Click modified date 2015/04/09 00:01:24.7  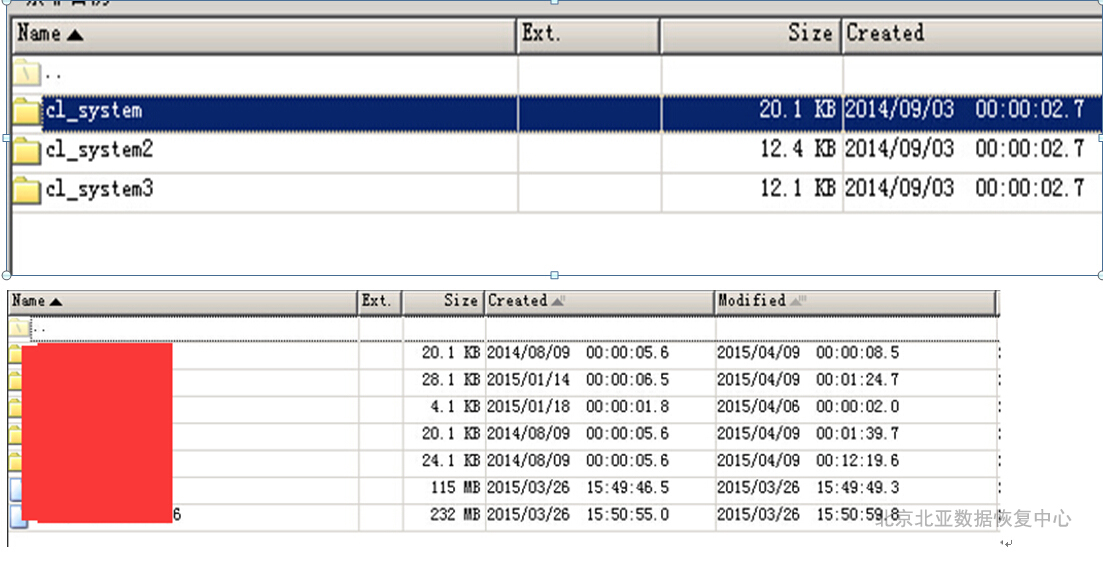808,380
